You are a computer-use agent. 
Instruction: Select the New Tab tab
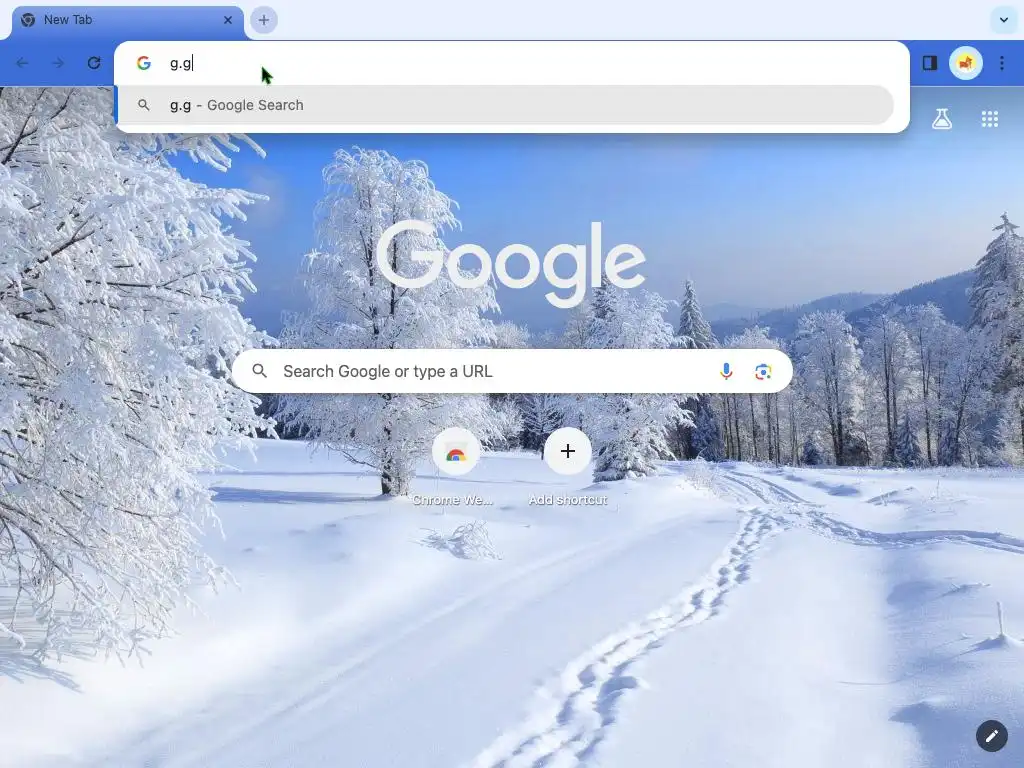(x=128, y=21)
